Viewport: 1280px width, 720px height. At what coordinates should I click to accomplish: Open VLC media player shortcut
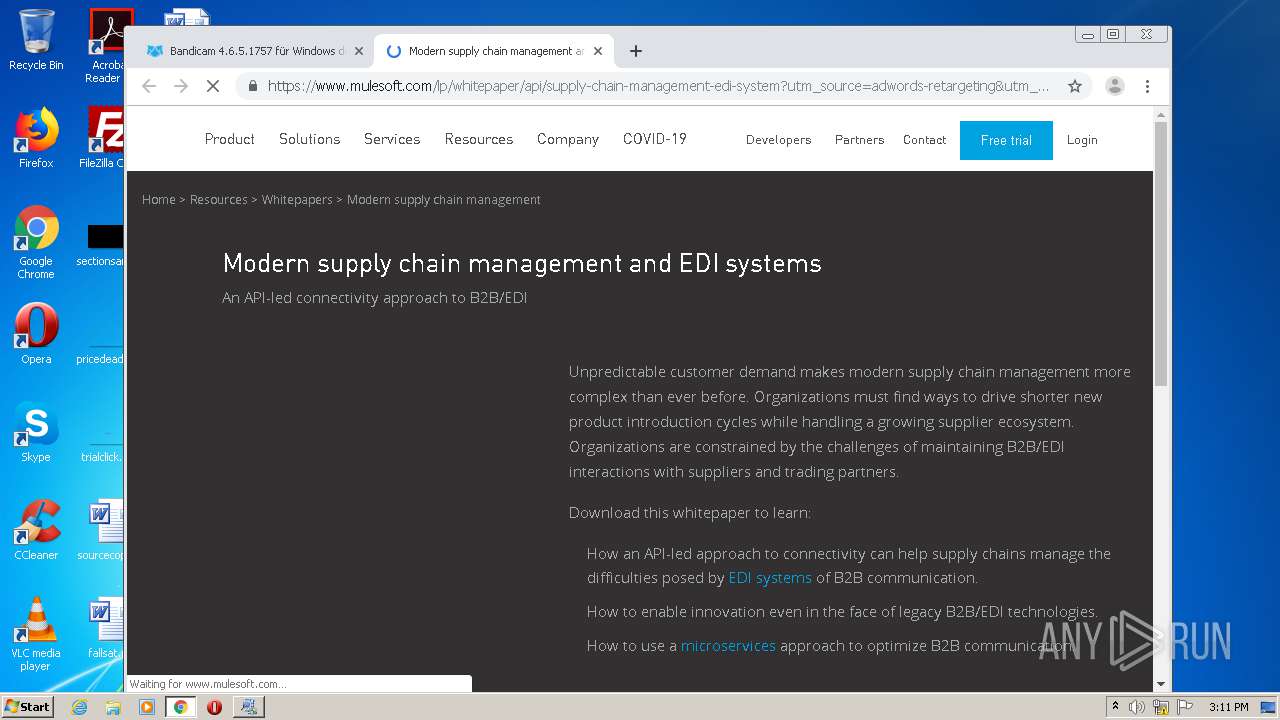tap(36, 634)
